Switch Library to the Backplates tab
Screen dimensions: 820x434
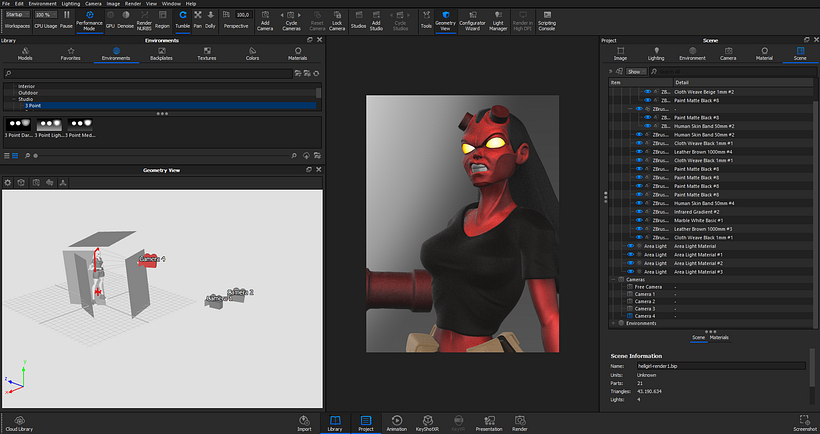click(x=162, y=54)
